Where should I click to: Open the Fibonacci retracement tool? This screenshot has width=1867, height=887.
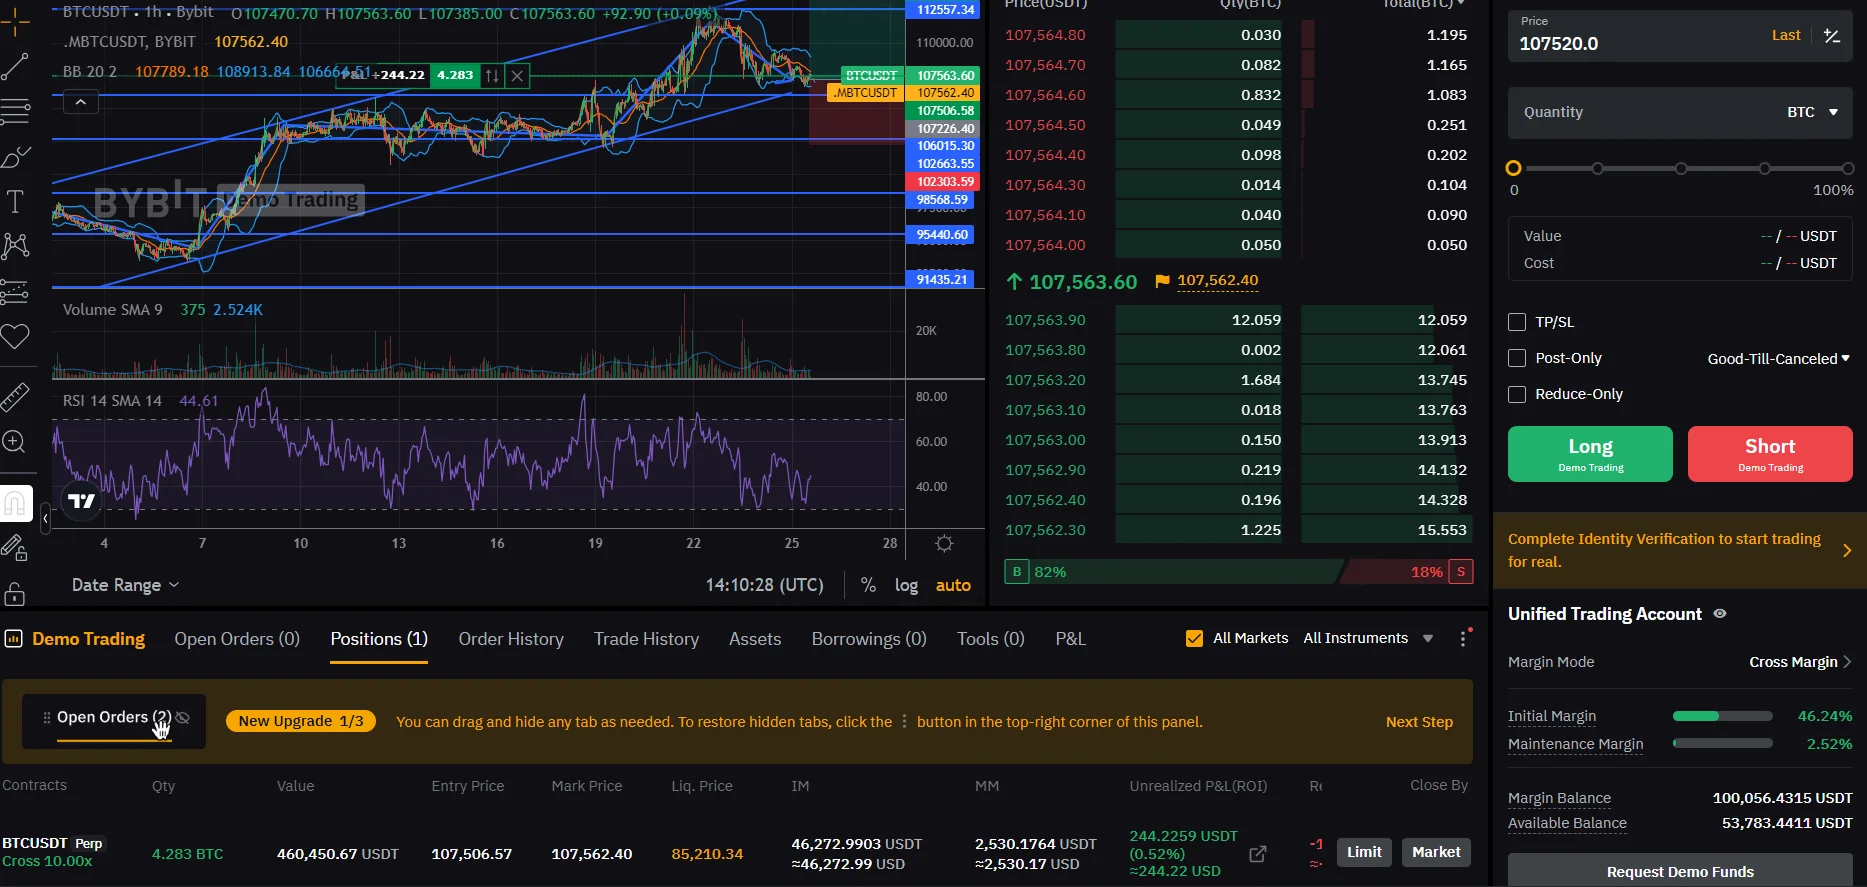coord(15,111)
